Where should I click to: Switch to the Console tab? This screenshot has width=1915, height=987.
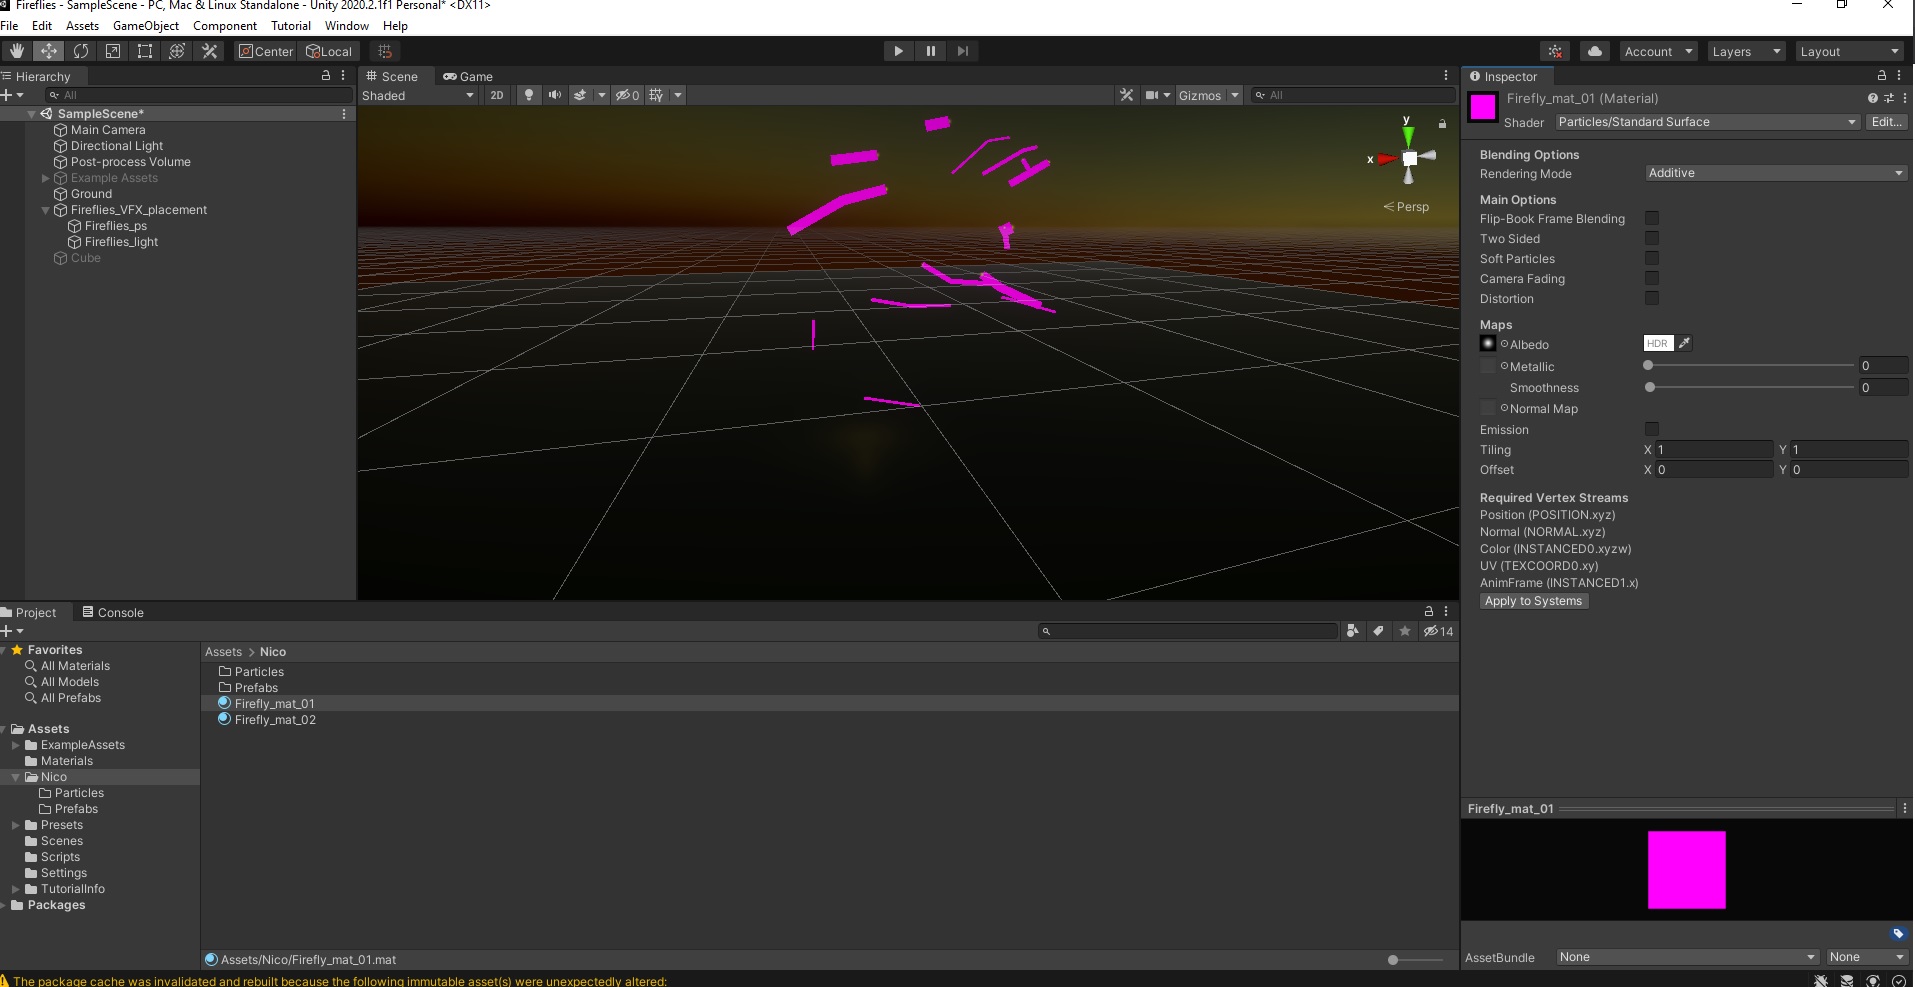[x=113, y=612]
